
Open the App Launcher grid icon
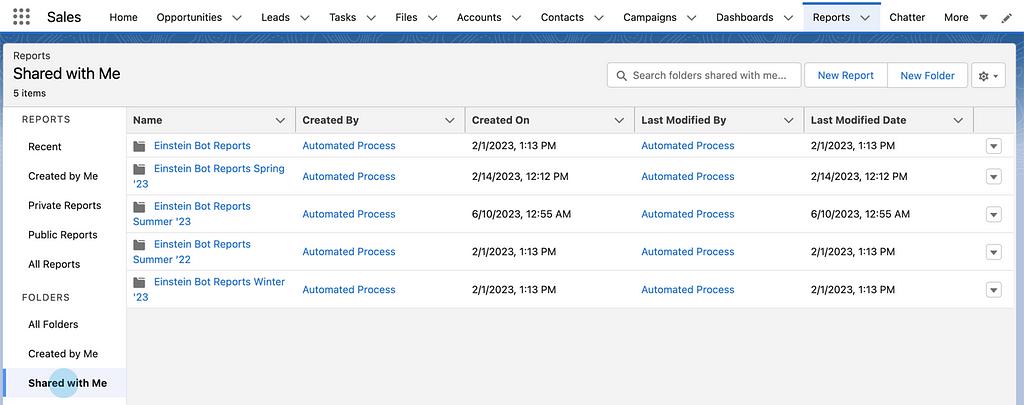(x=22, y=17)
